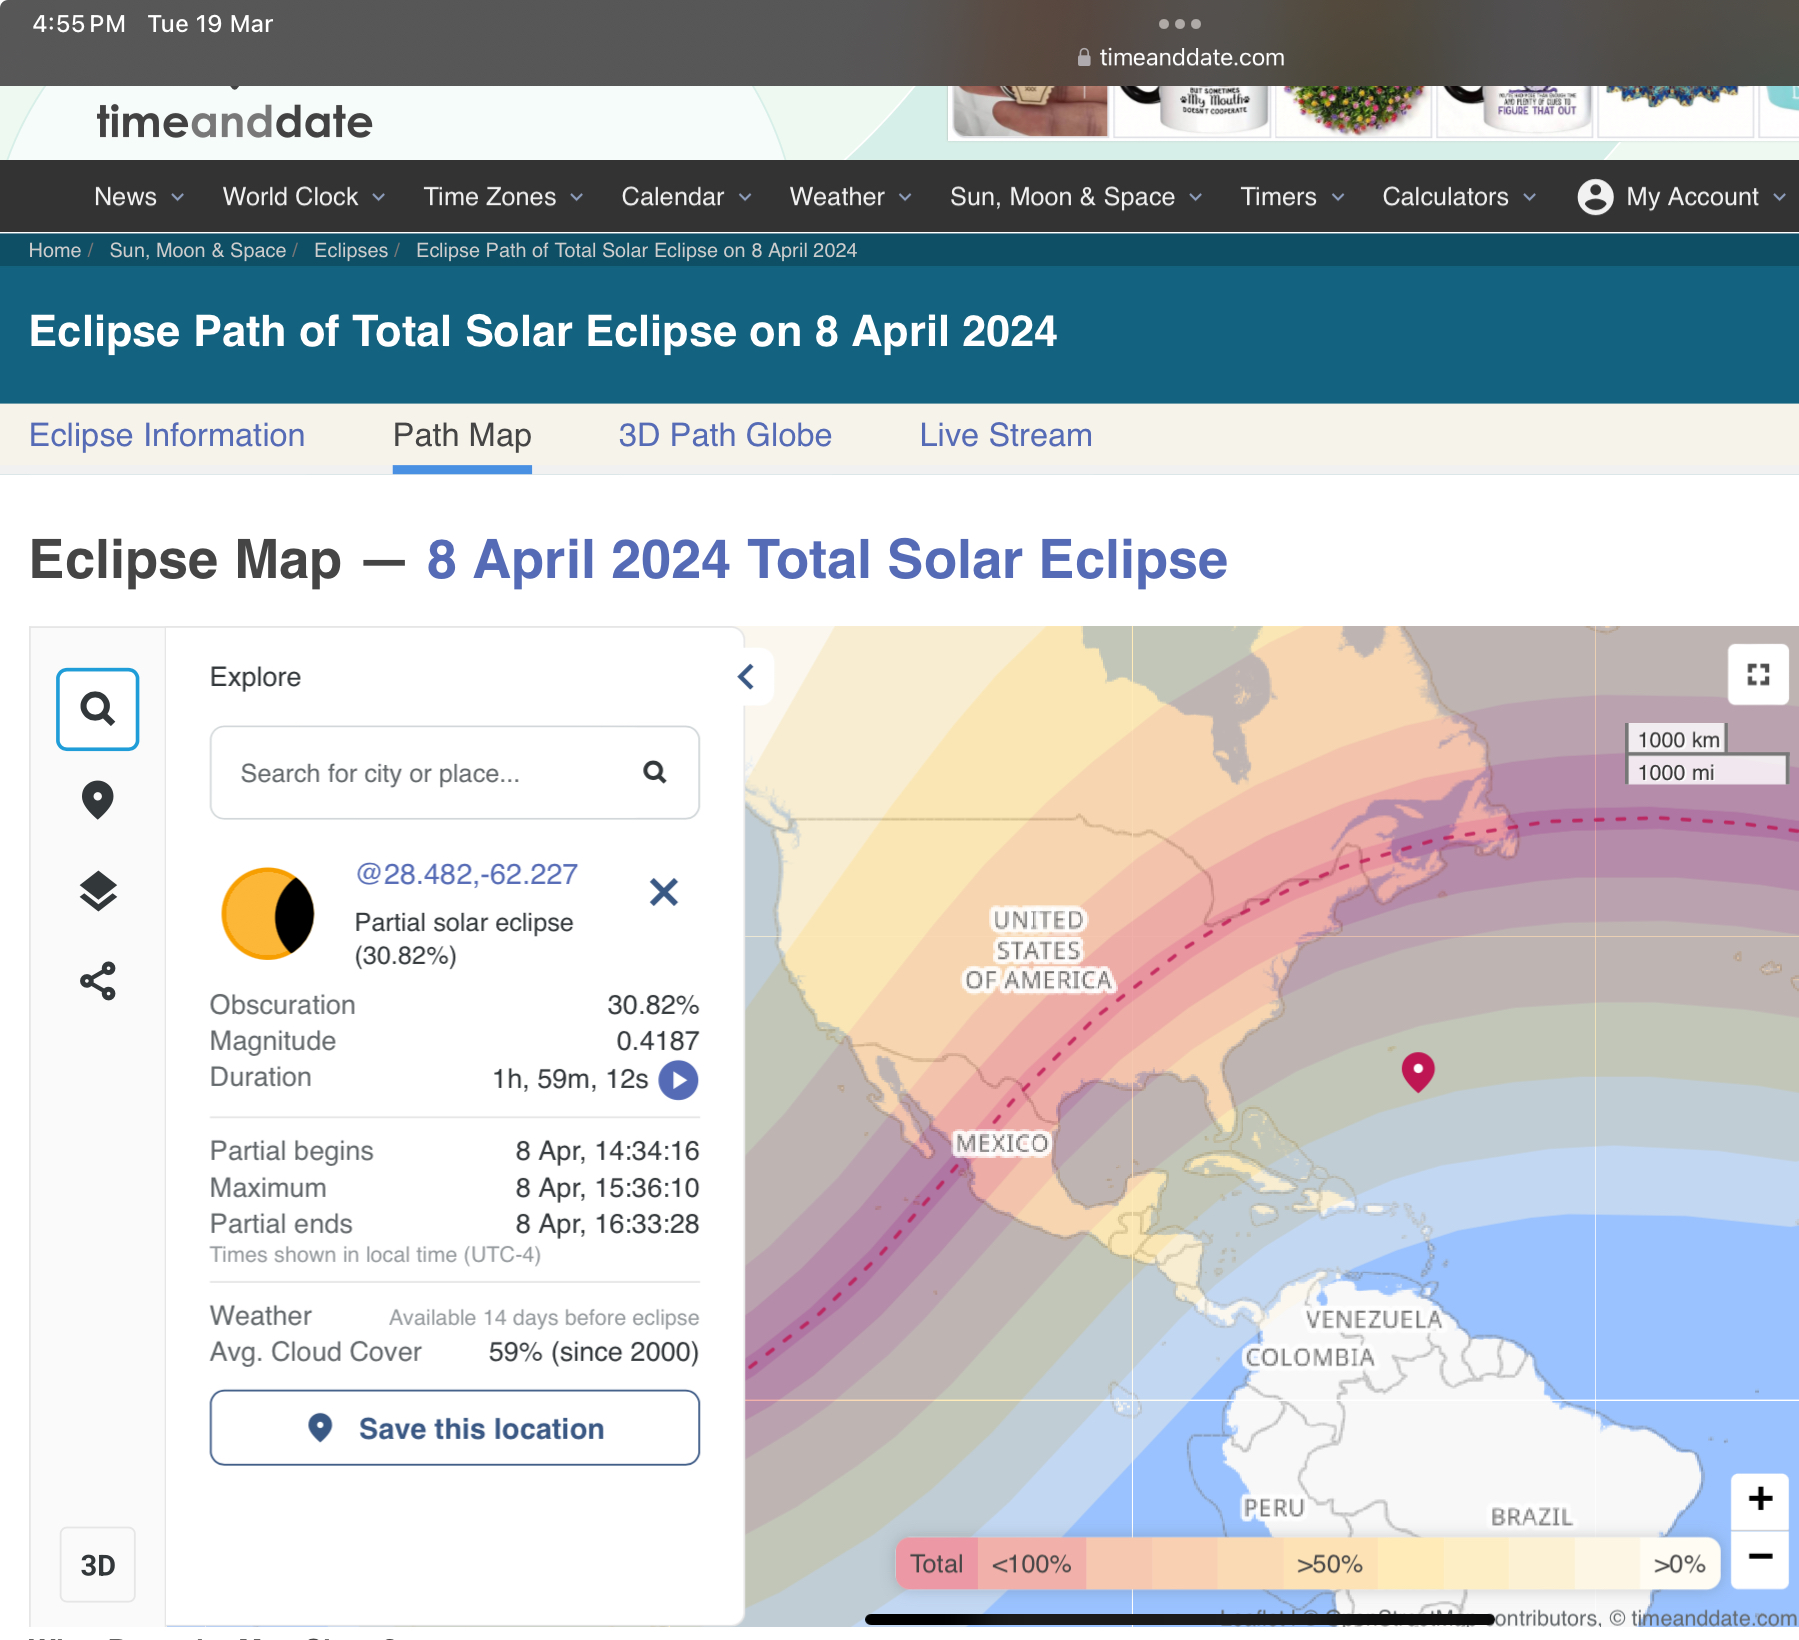Click the red location pin on map

tap(1418, 1072)
